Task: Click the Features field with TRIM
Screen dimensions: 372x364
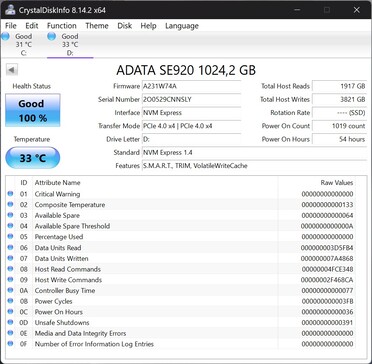Action: [254, 166]
